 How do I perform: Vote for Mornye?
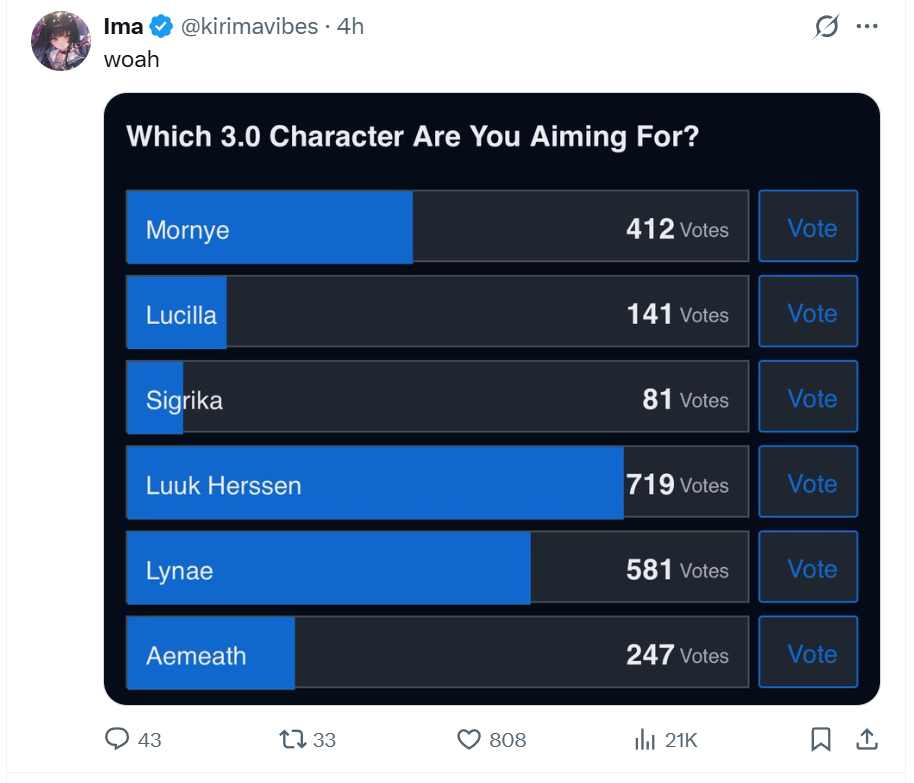[808, 228]
